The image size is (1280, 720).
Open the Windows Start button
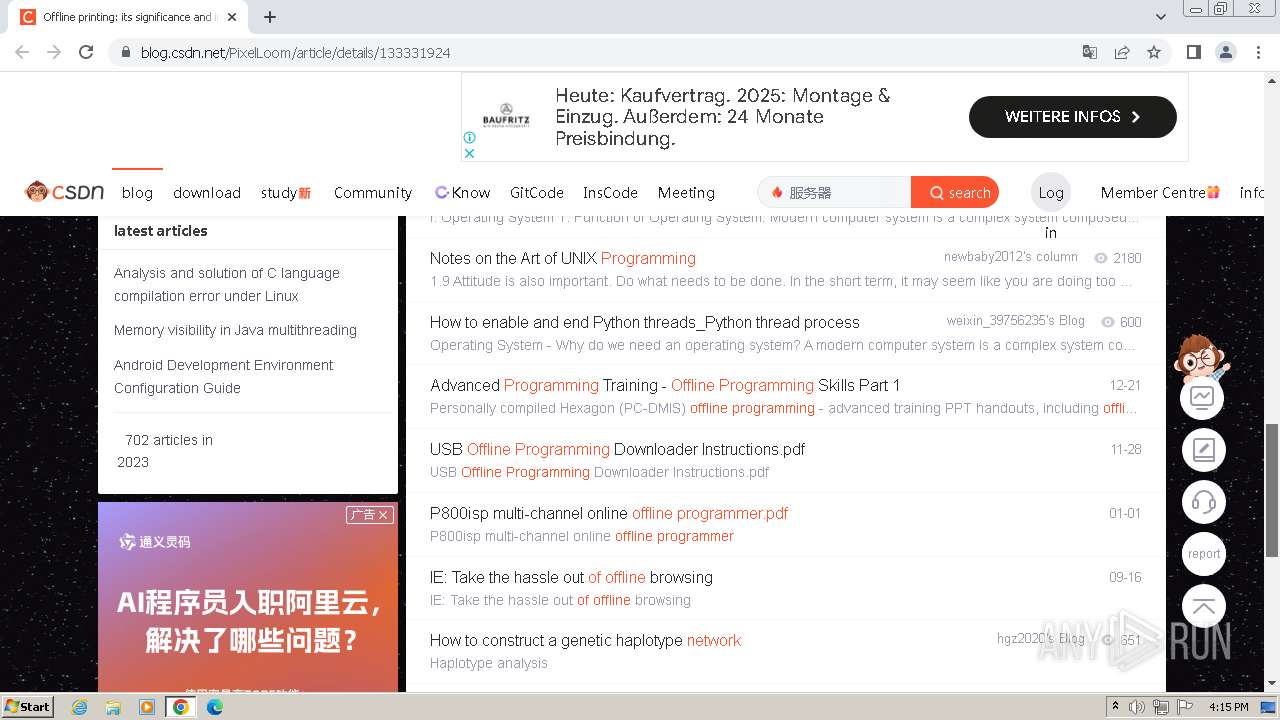(28, 706)
